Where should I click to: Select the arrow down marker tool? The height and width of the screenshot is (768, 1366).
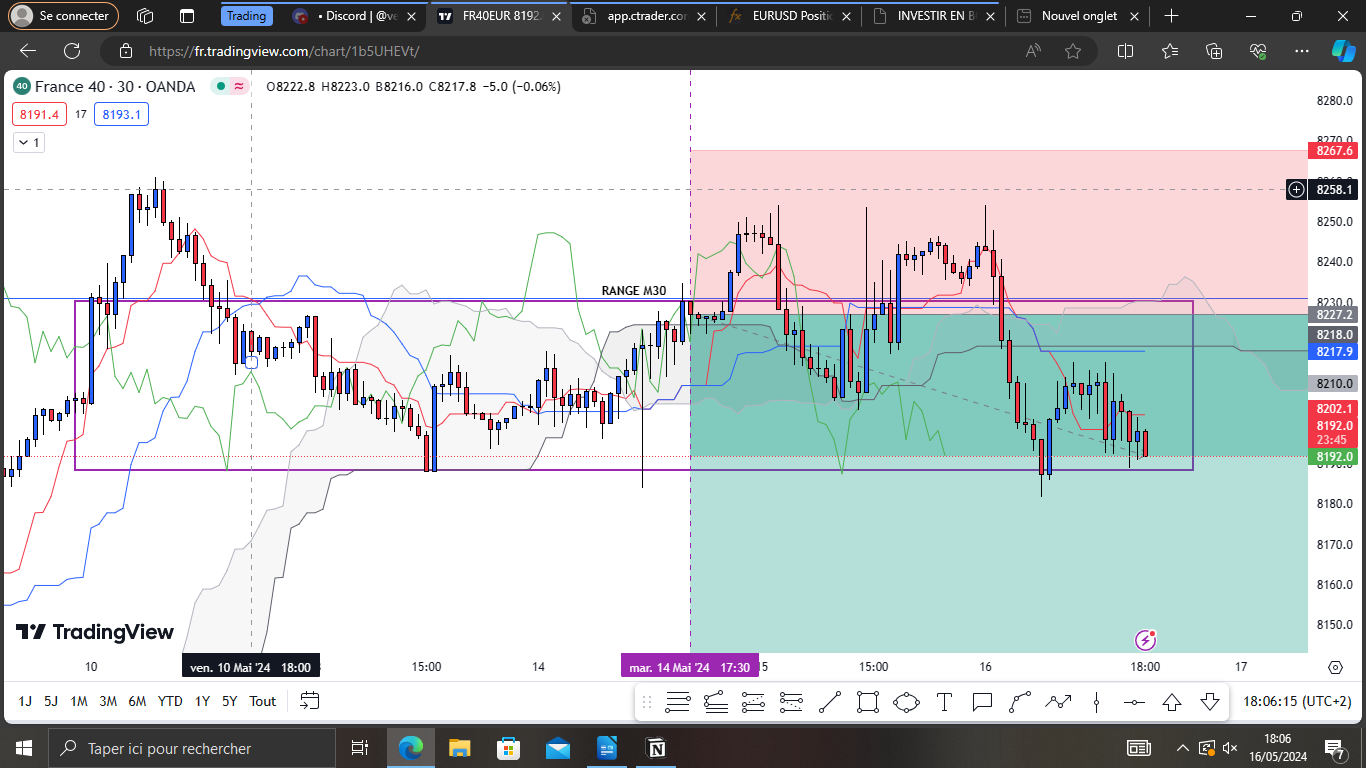coord(1210,702)
